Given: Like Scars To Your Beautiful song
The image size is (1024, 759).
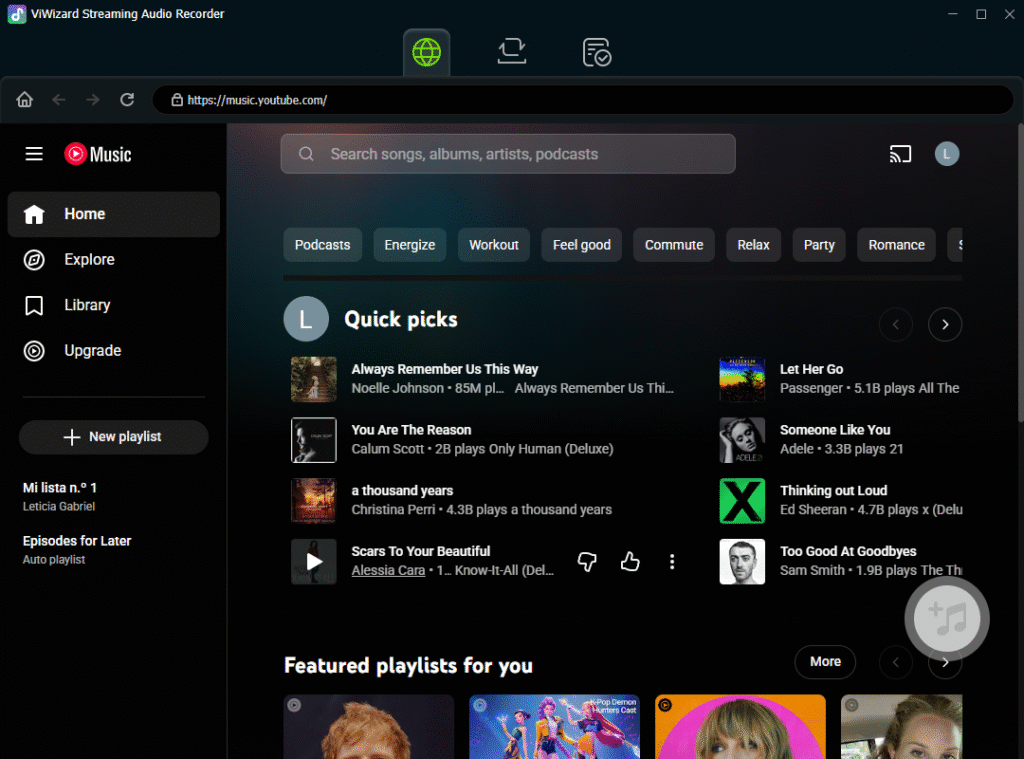Looking at the screenshot, I should coord(630,562).
